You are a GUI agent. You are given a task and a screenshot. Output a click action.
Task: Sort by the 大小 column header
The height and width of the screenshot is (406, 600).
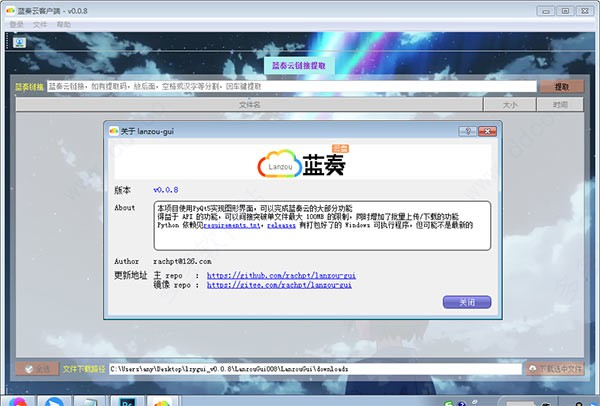(510, 104)
